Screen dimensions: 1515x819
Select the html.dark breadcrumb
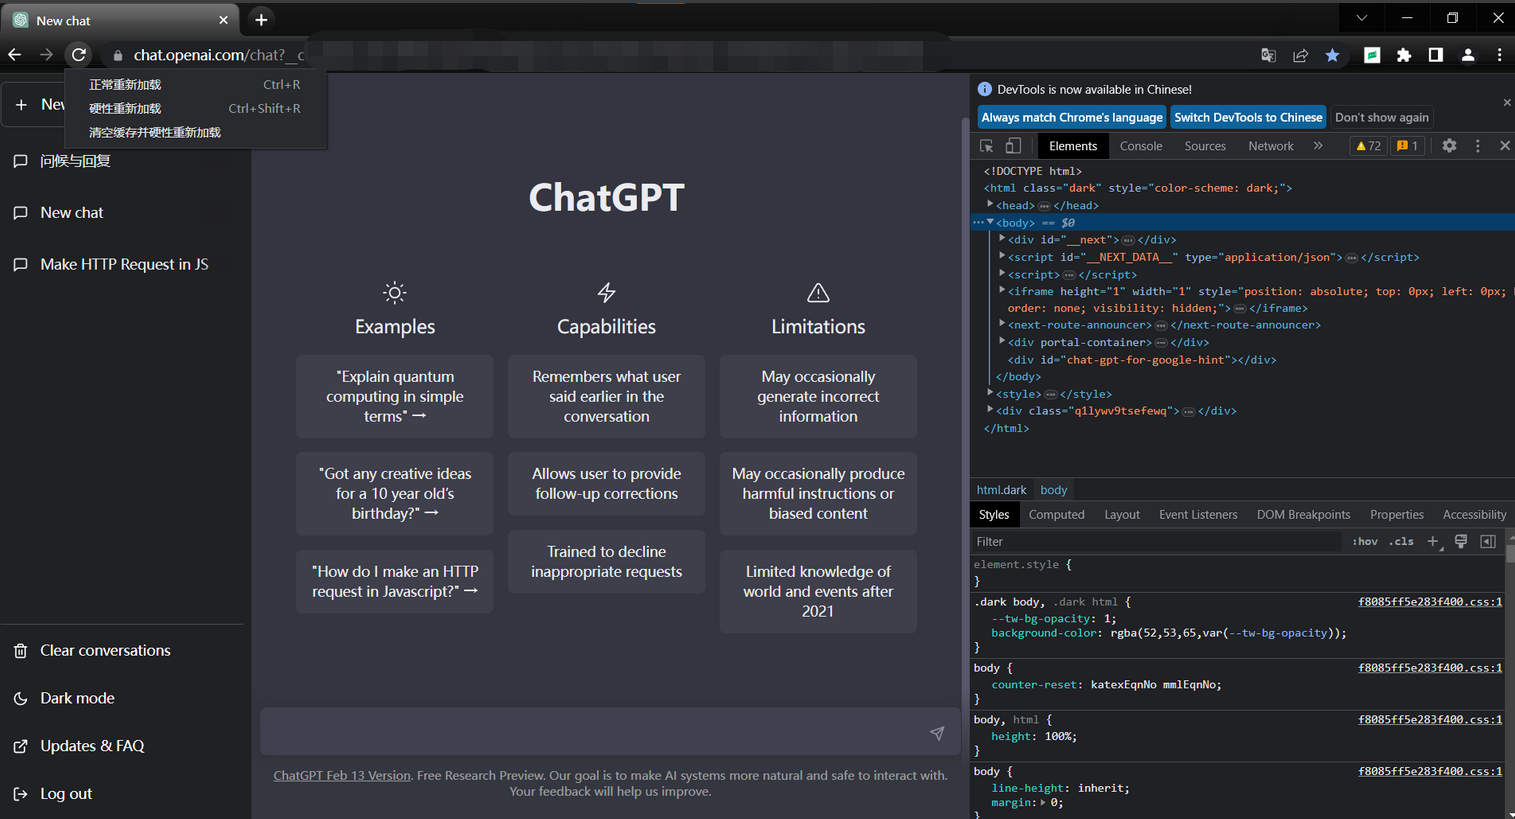coord(1002,490)
